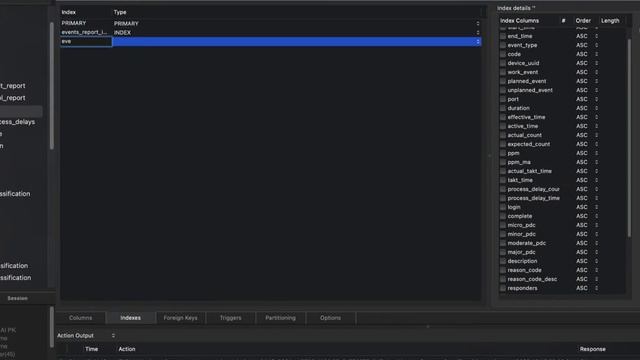Toggle the work_event column checkbox
This screenshot has height=360, width=640.
click(503, 72)
